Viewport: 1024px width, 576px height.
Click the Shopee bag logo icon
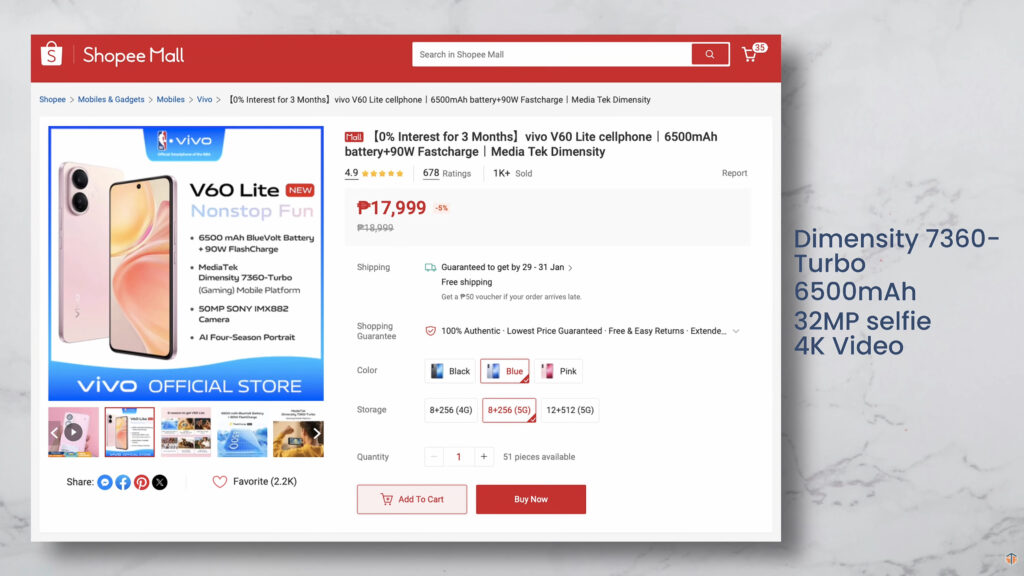(52, 54)
